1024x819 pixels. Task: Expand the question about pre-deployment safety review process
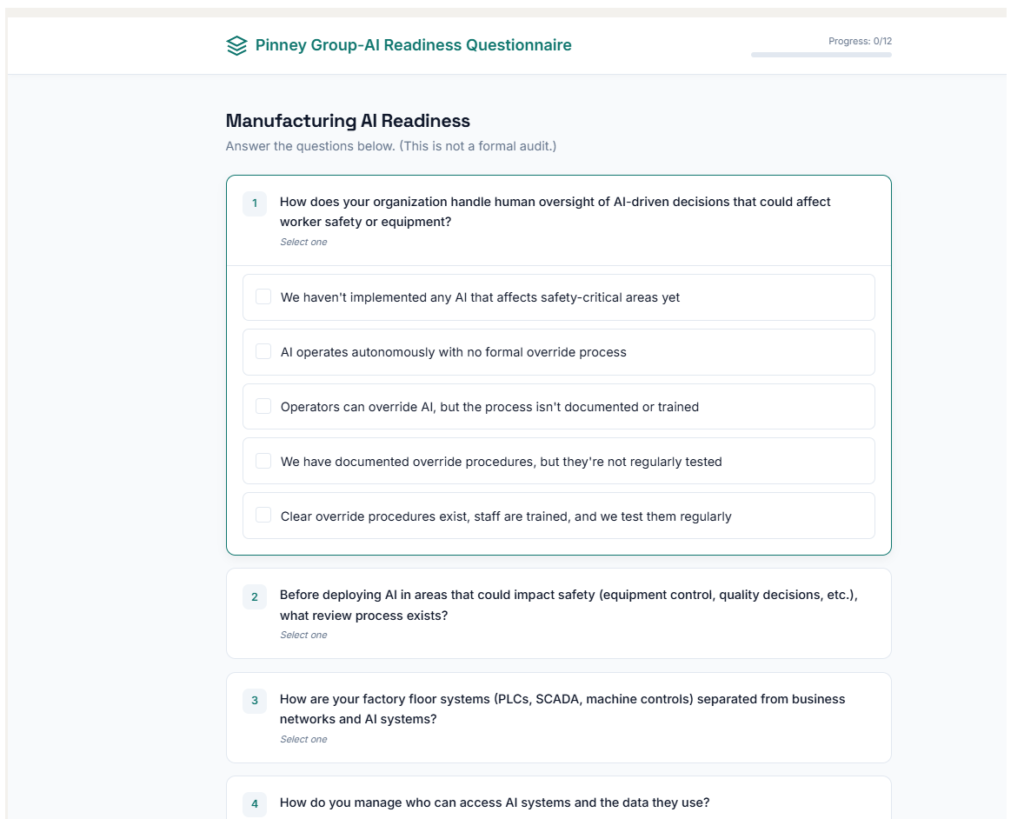pos(568,605)
